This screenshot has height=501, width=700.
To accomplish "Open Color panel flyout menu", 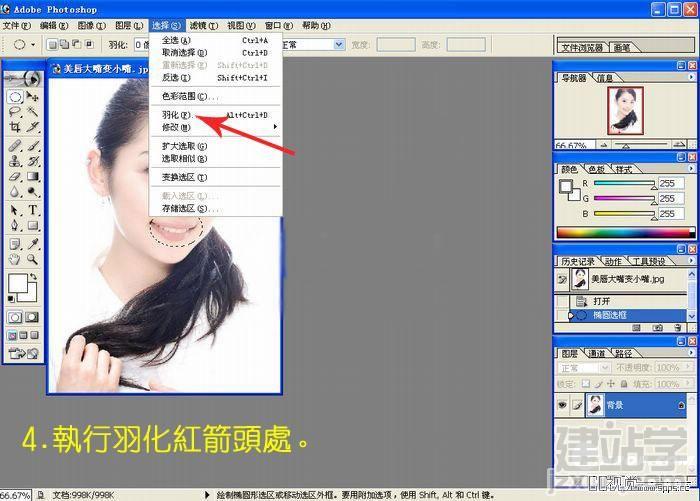I will [x=691, y=168].
